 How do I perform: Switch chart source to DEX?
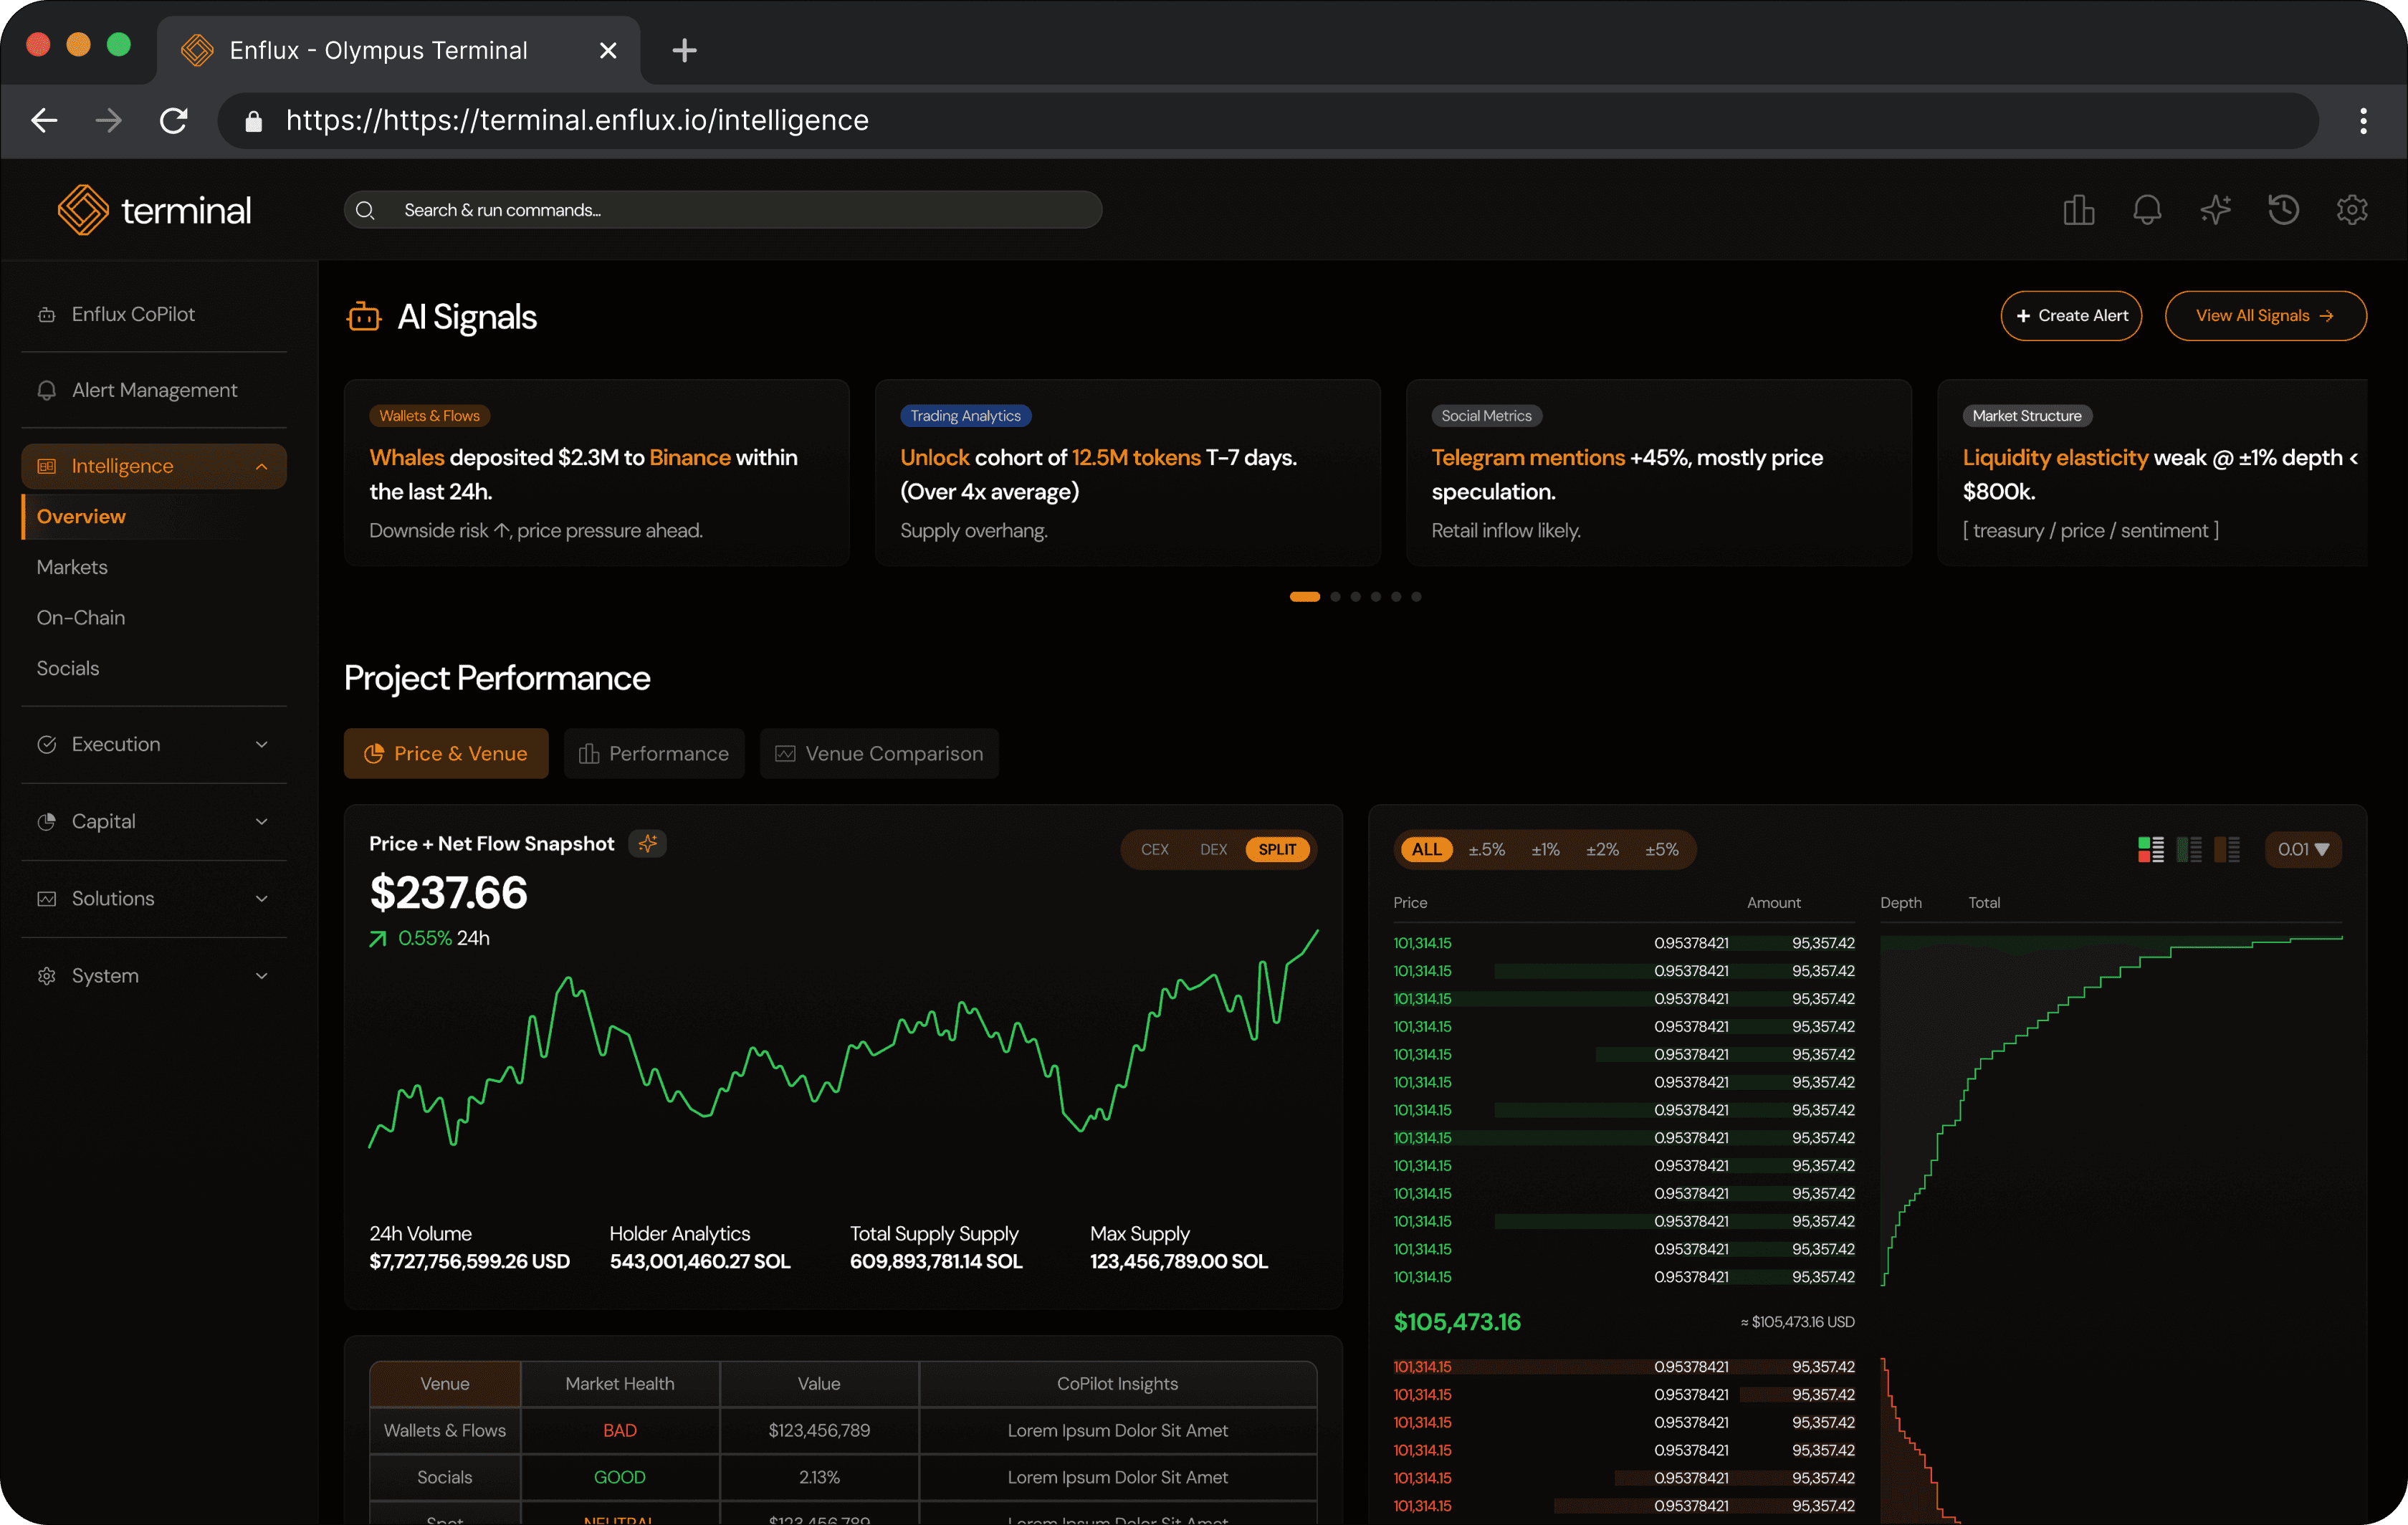pyautogui.click(x=1213, y=849)
